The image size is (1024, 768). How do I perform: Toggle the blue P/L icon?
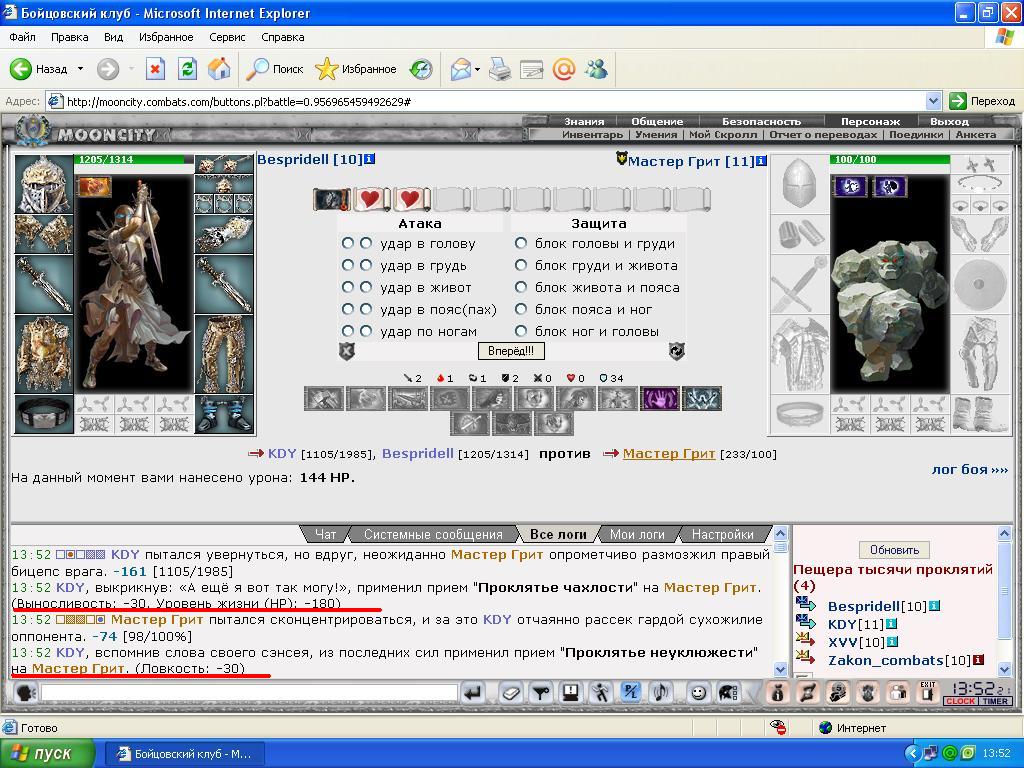630,692
